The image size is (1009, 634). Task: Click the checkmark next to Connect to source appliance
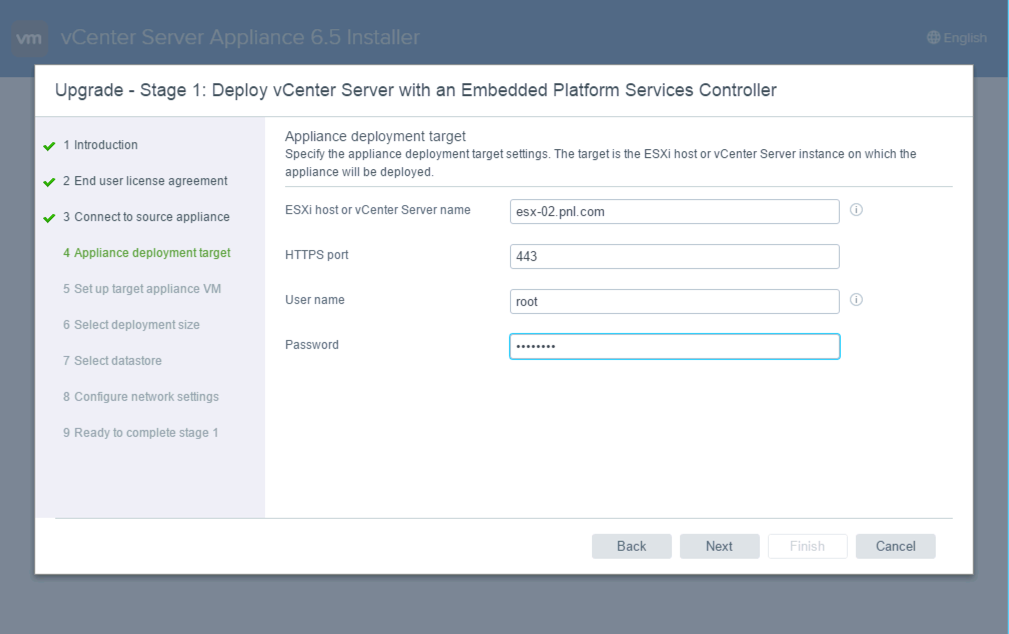pyautogui.click(x=49, y=218)
